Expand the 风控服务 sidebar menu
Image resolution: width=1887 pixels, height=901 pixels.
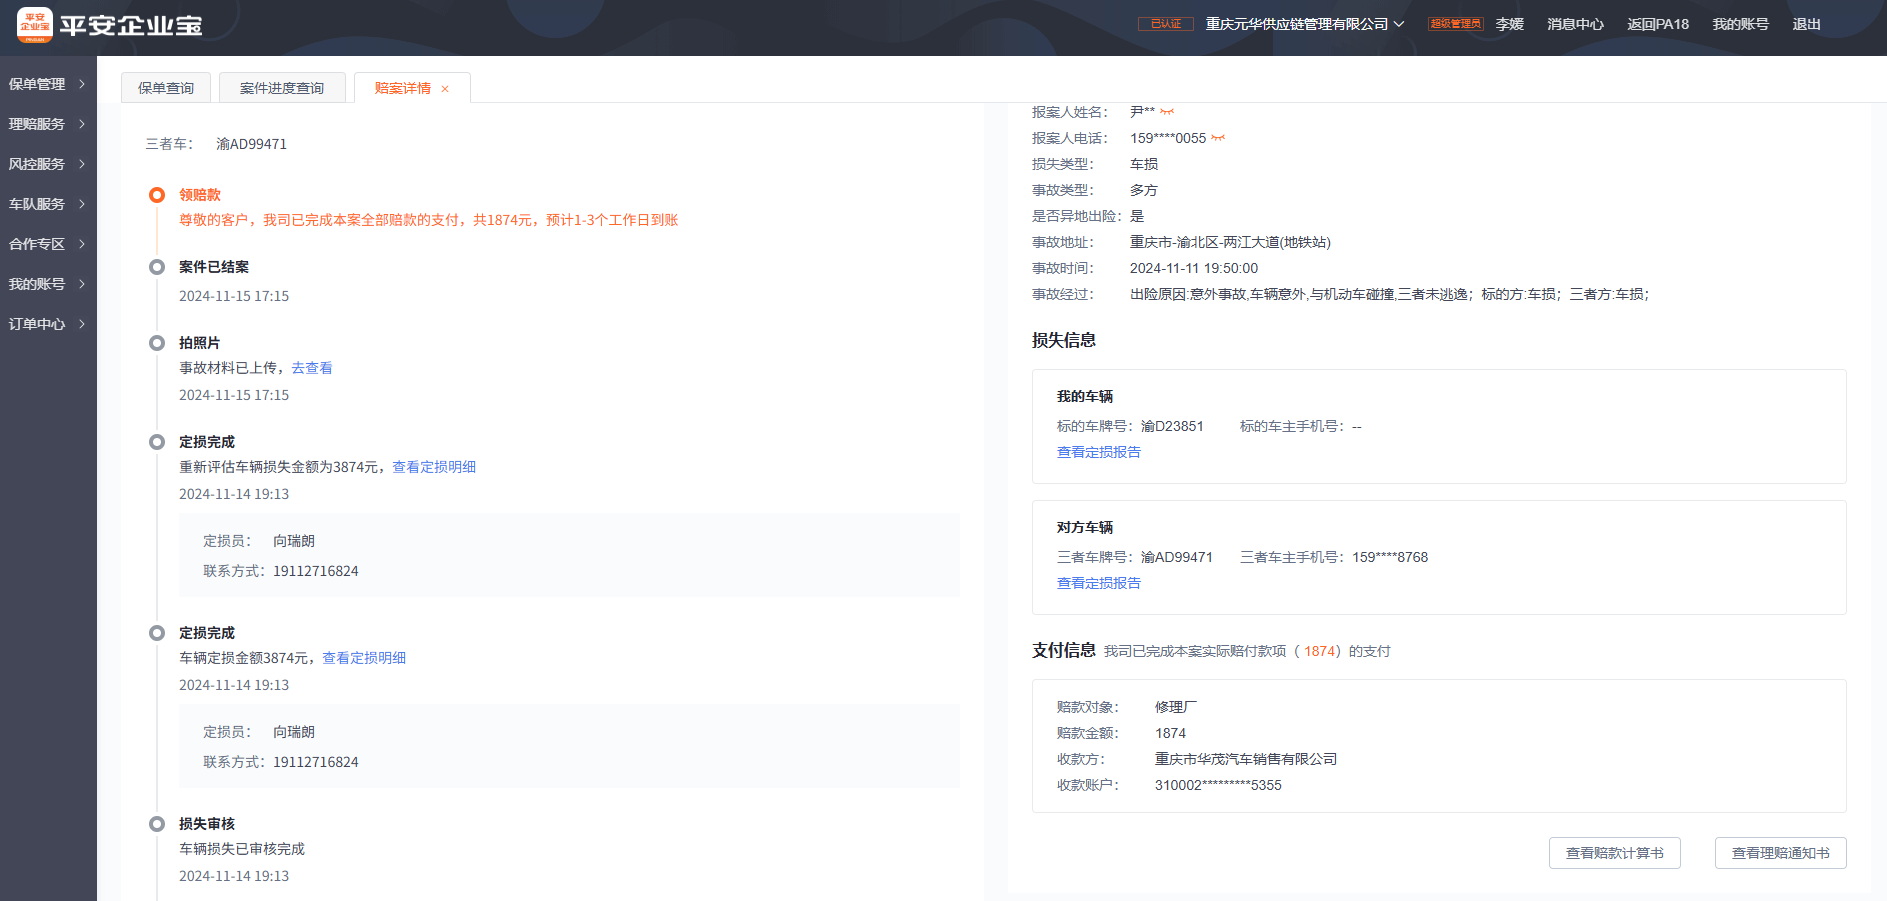[x=47, y=164]
